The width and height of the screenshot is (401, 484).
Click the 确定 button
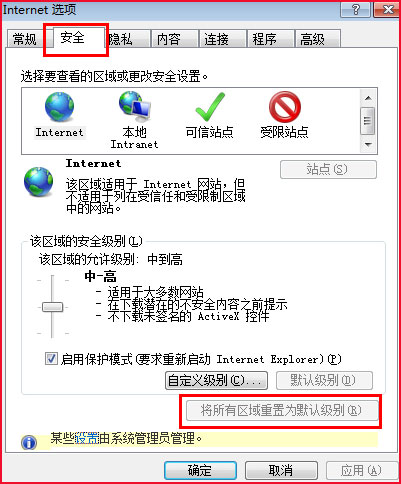[x=200, y=470]
